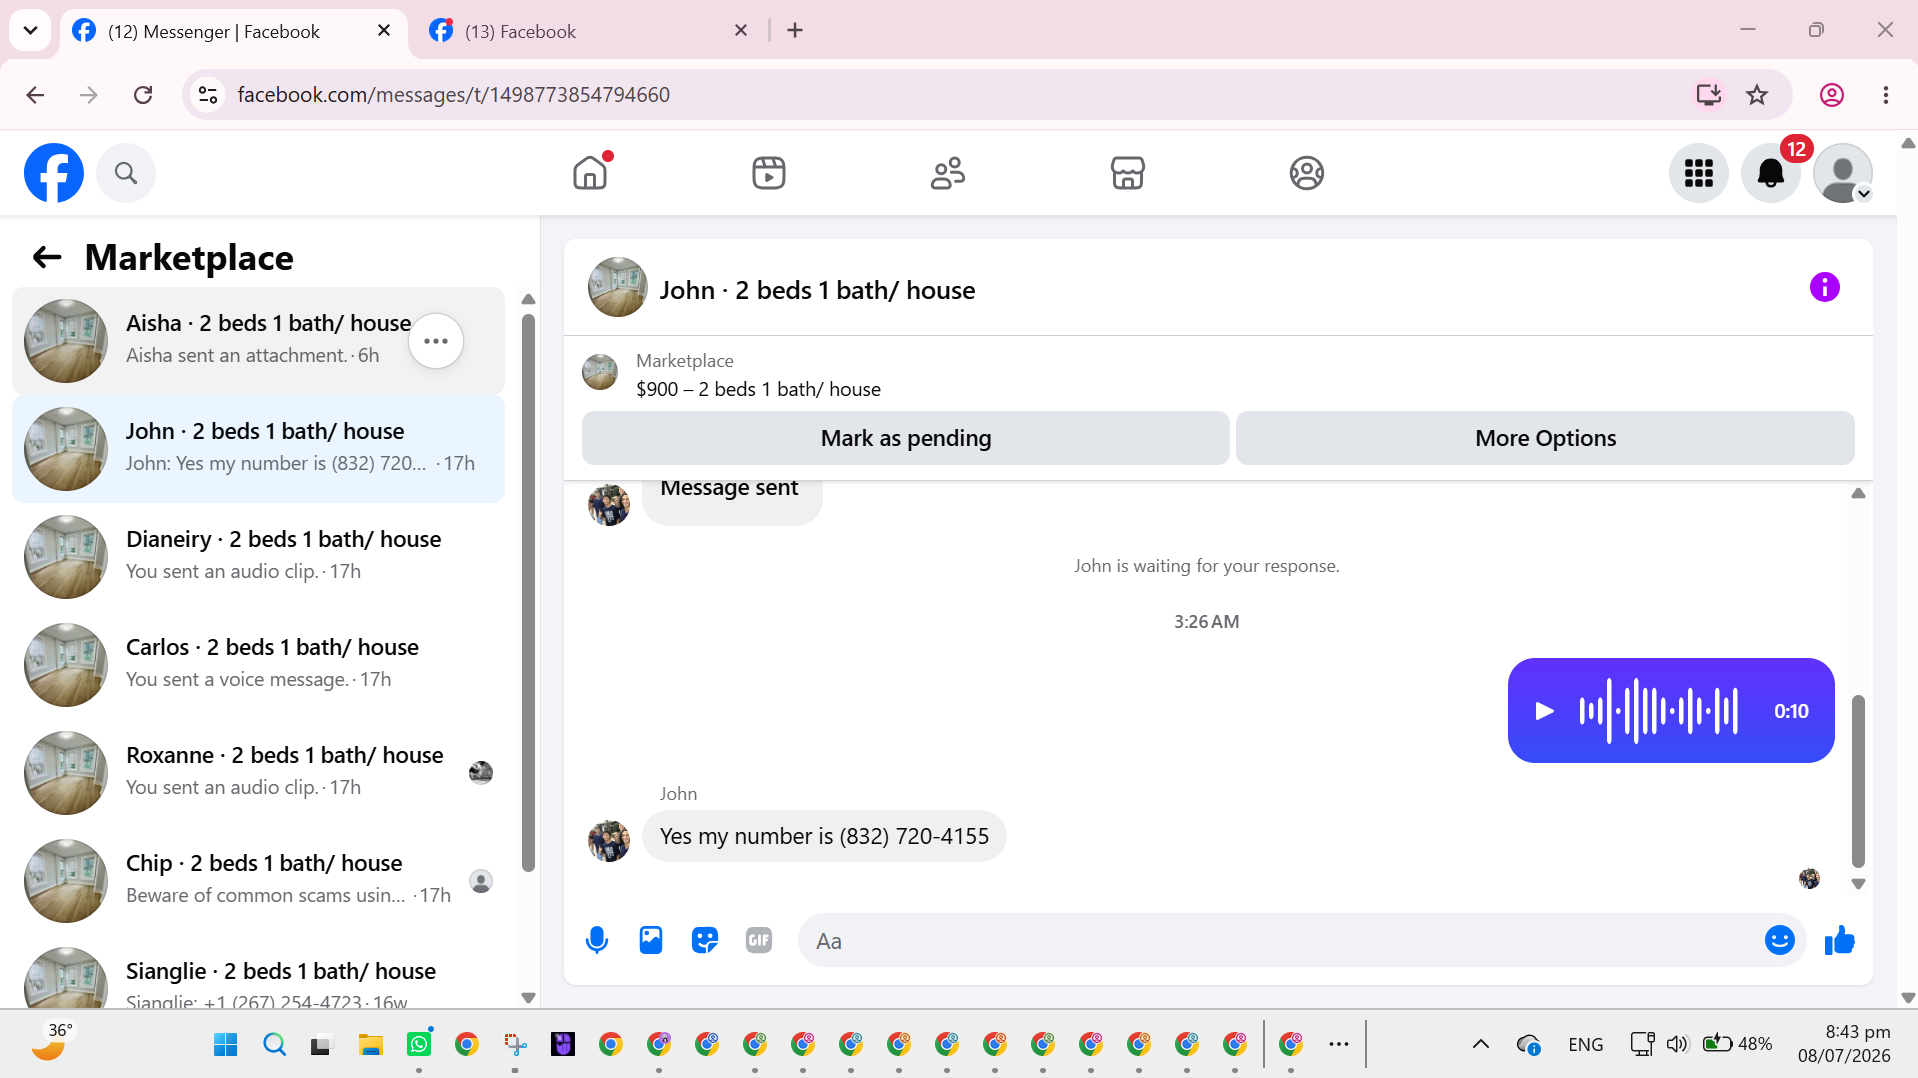
Task: Go back from Marketplace chats list
Action: (x=47, y=258)
